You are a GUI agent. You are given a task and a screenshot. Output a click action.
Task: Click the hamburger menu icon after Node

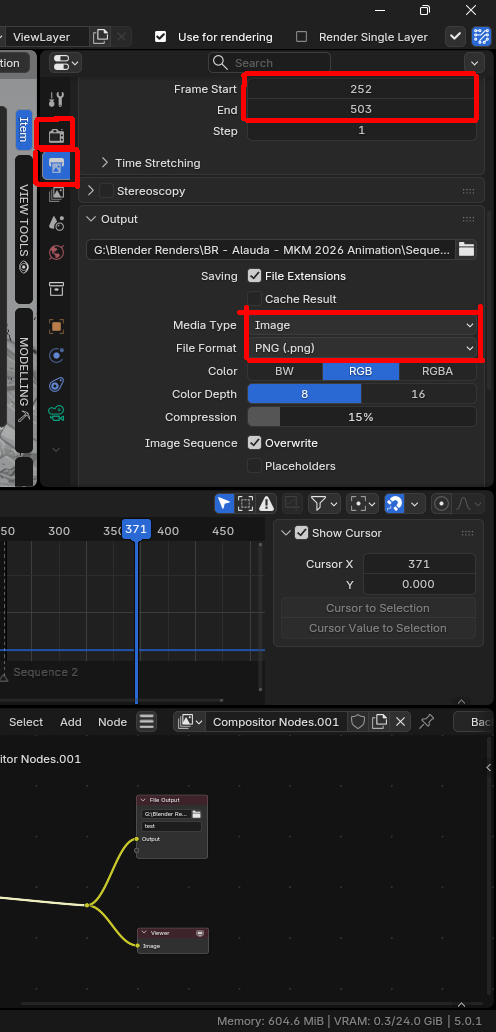coord(147,721)
